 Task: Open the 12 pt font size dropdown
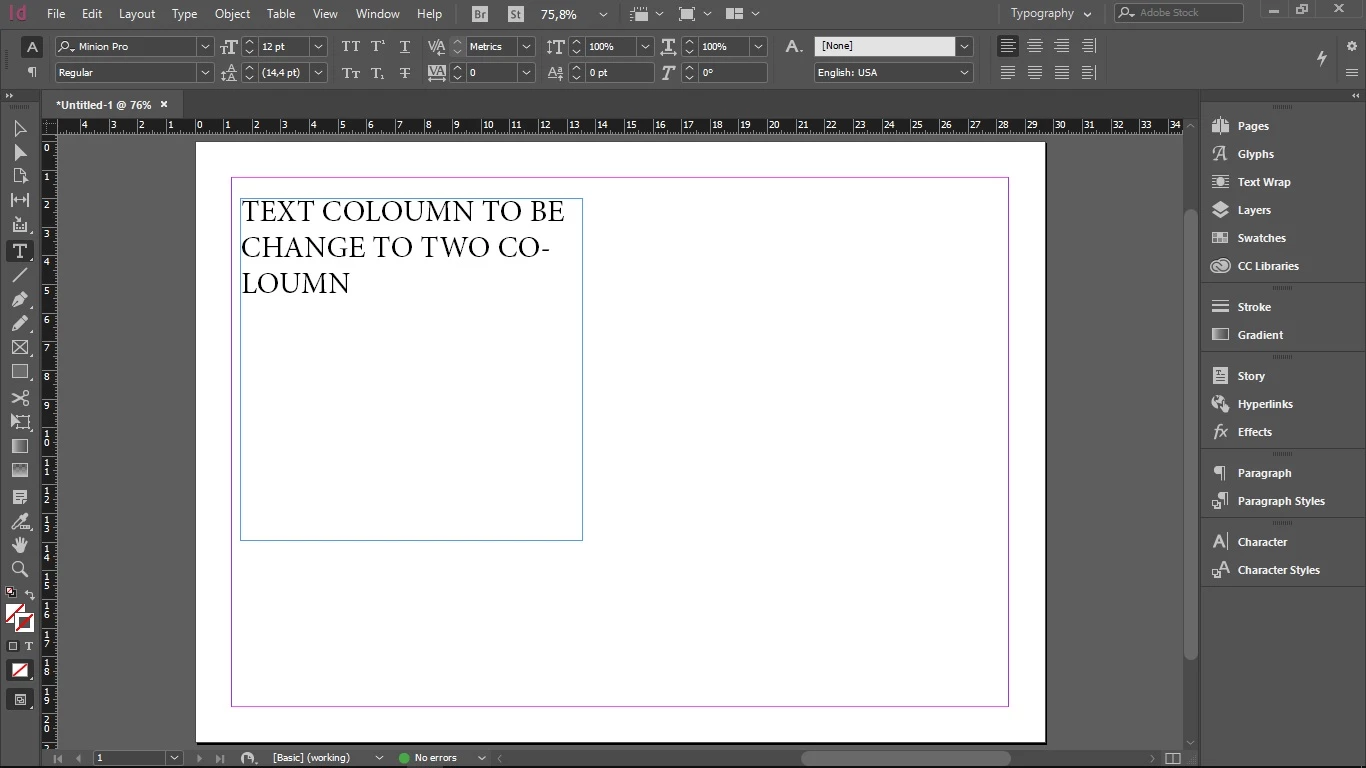point(318,47)
